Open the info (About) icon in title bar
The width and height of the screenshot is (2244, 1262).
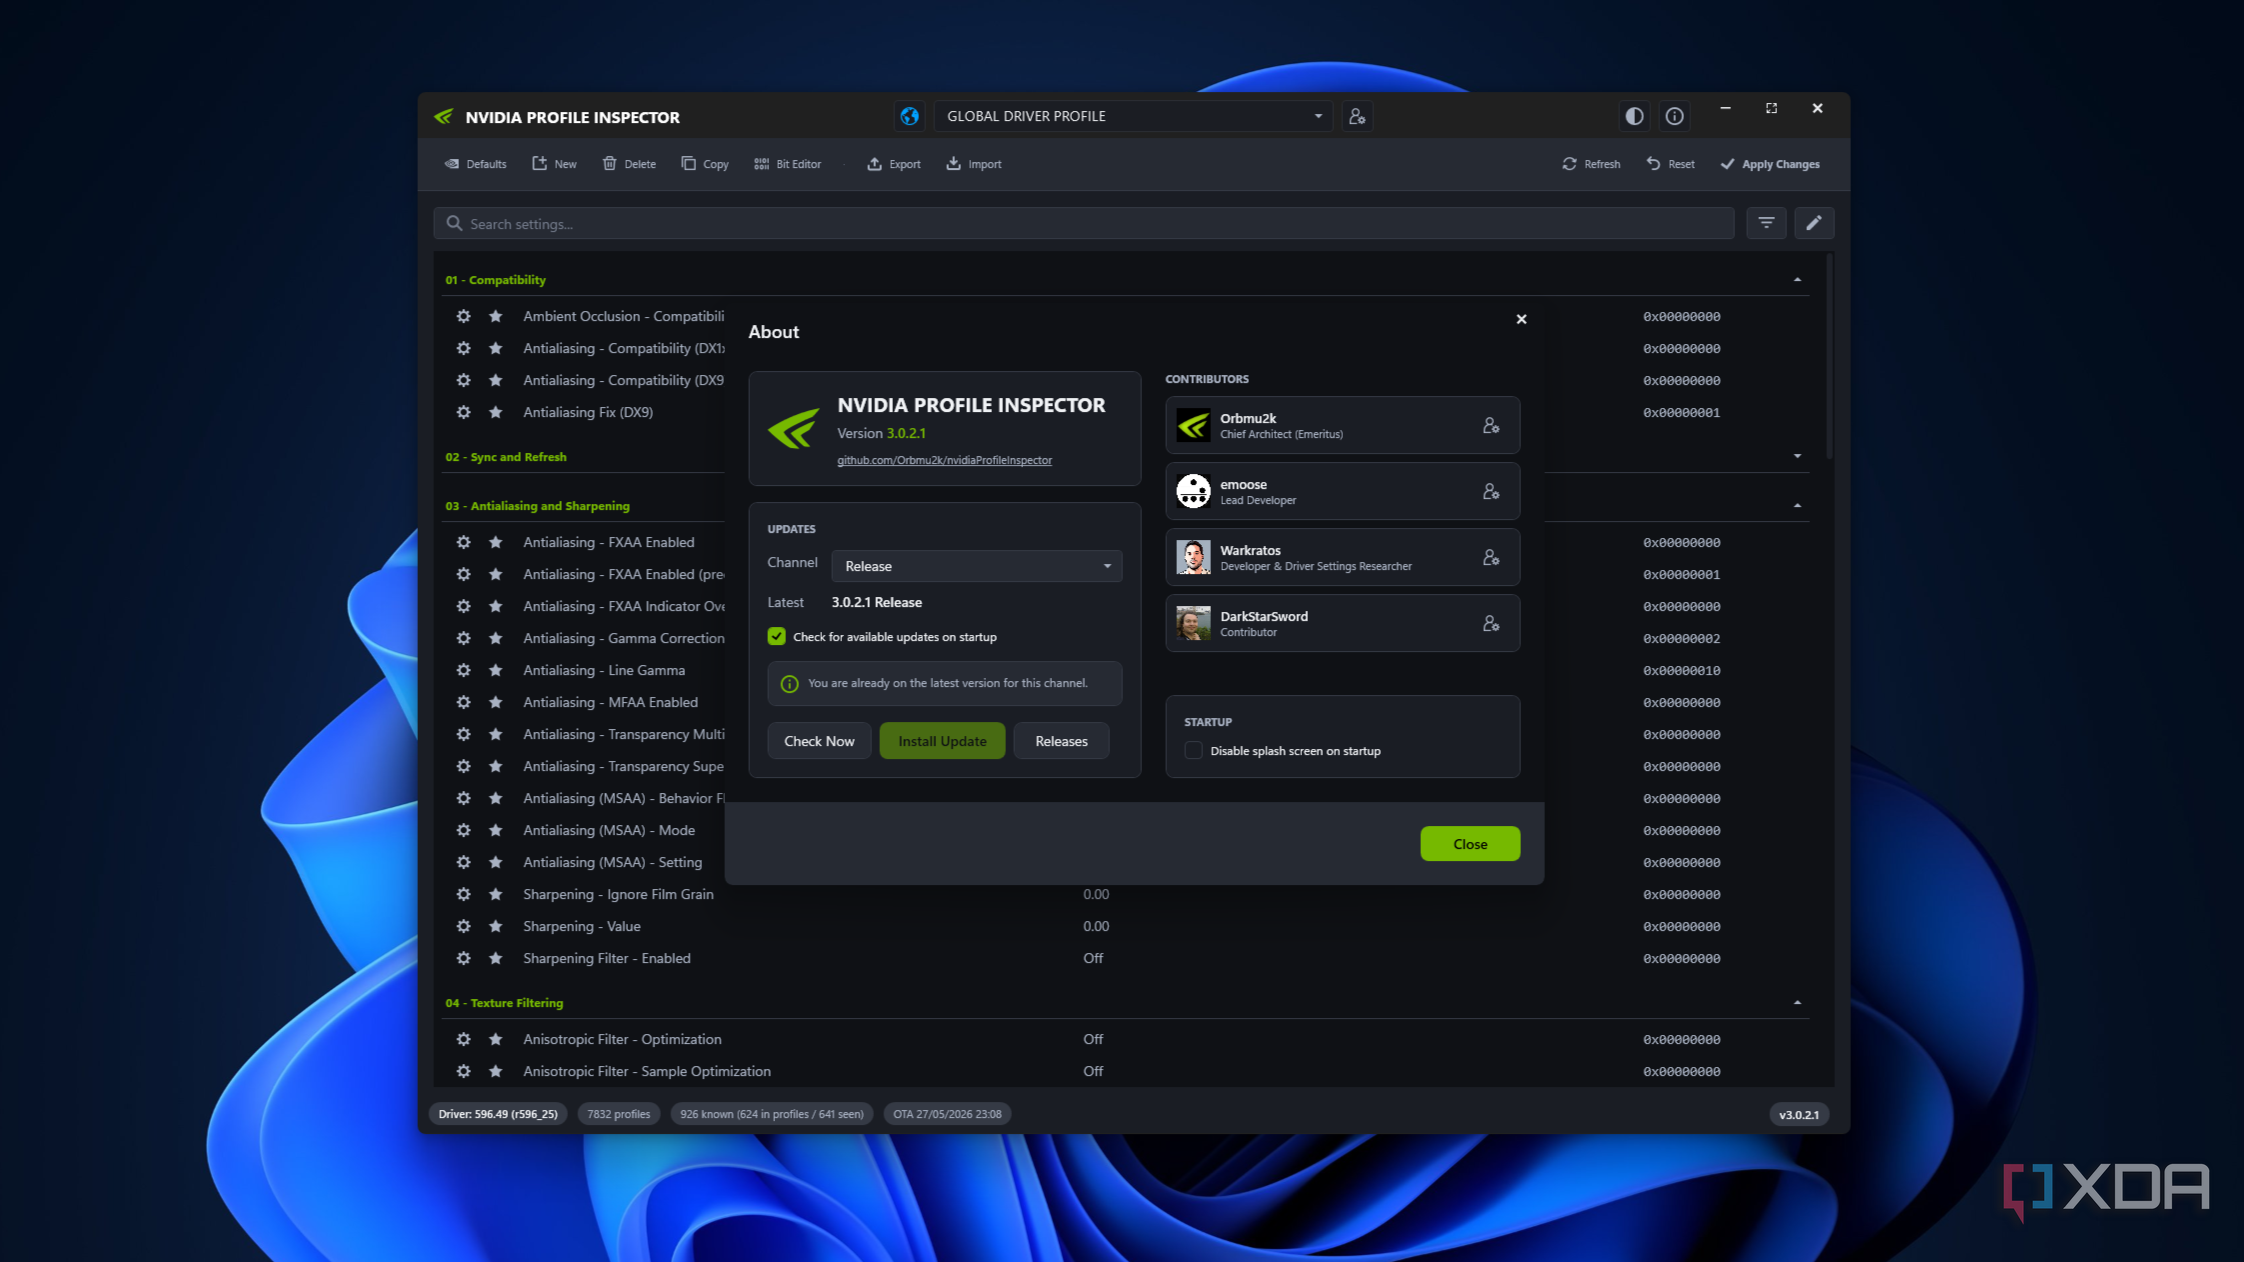click(x=1674, y=116)
